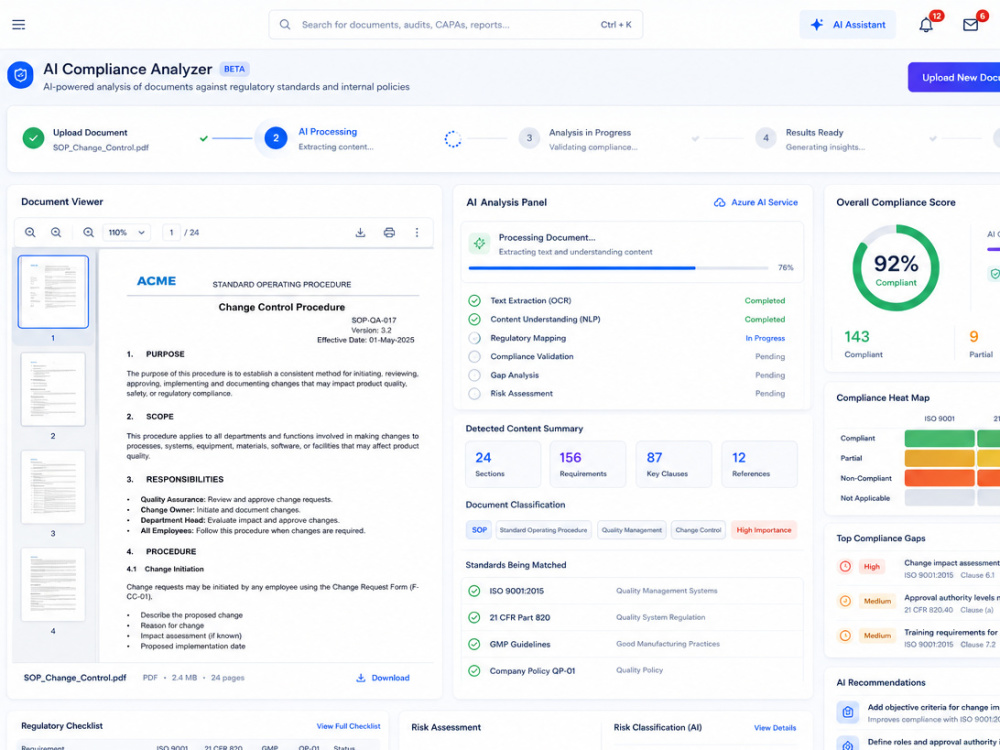Click the search magnifier icon
This screenshot has width=1000, height=750.
285,25
